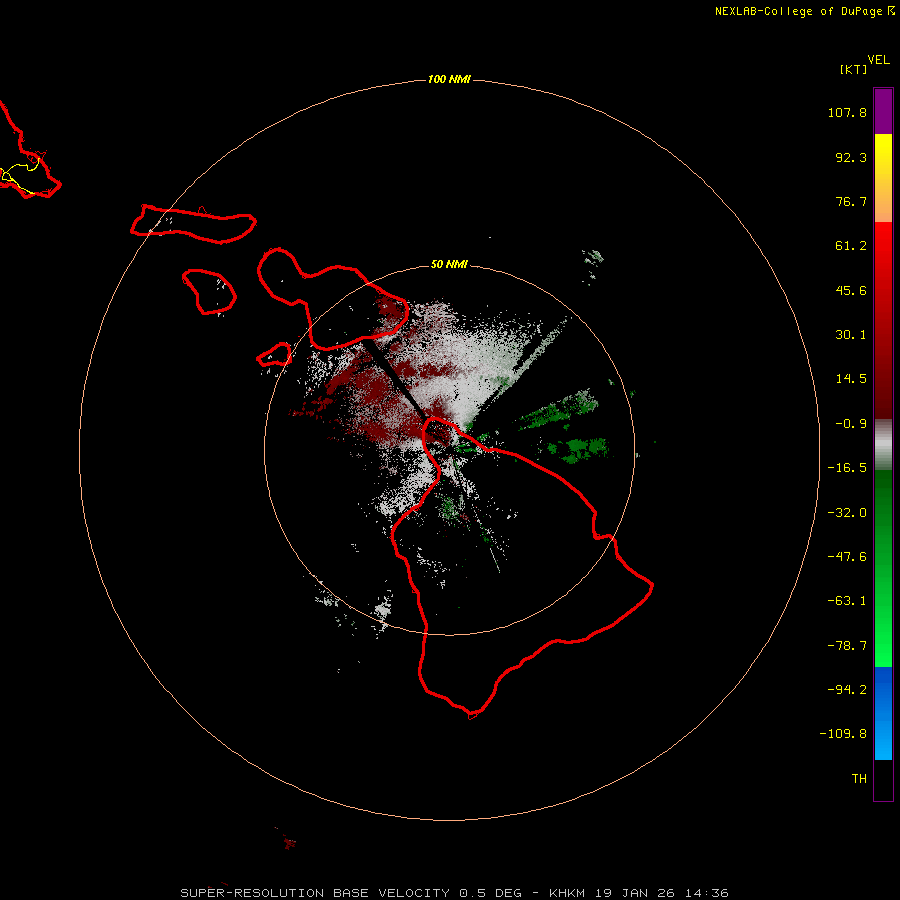Select the 76.7 velocity scale value
The width and height of the screenshot is (900, 900).
(x=851, y=201)
